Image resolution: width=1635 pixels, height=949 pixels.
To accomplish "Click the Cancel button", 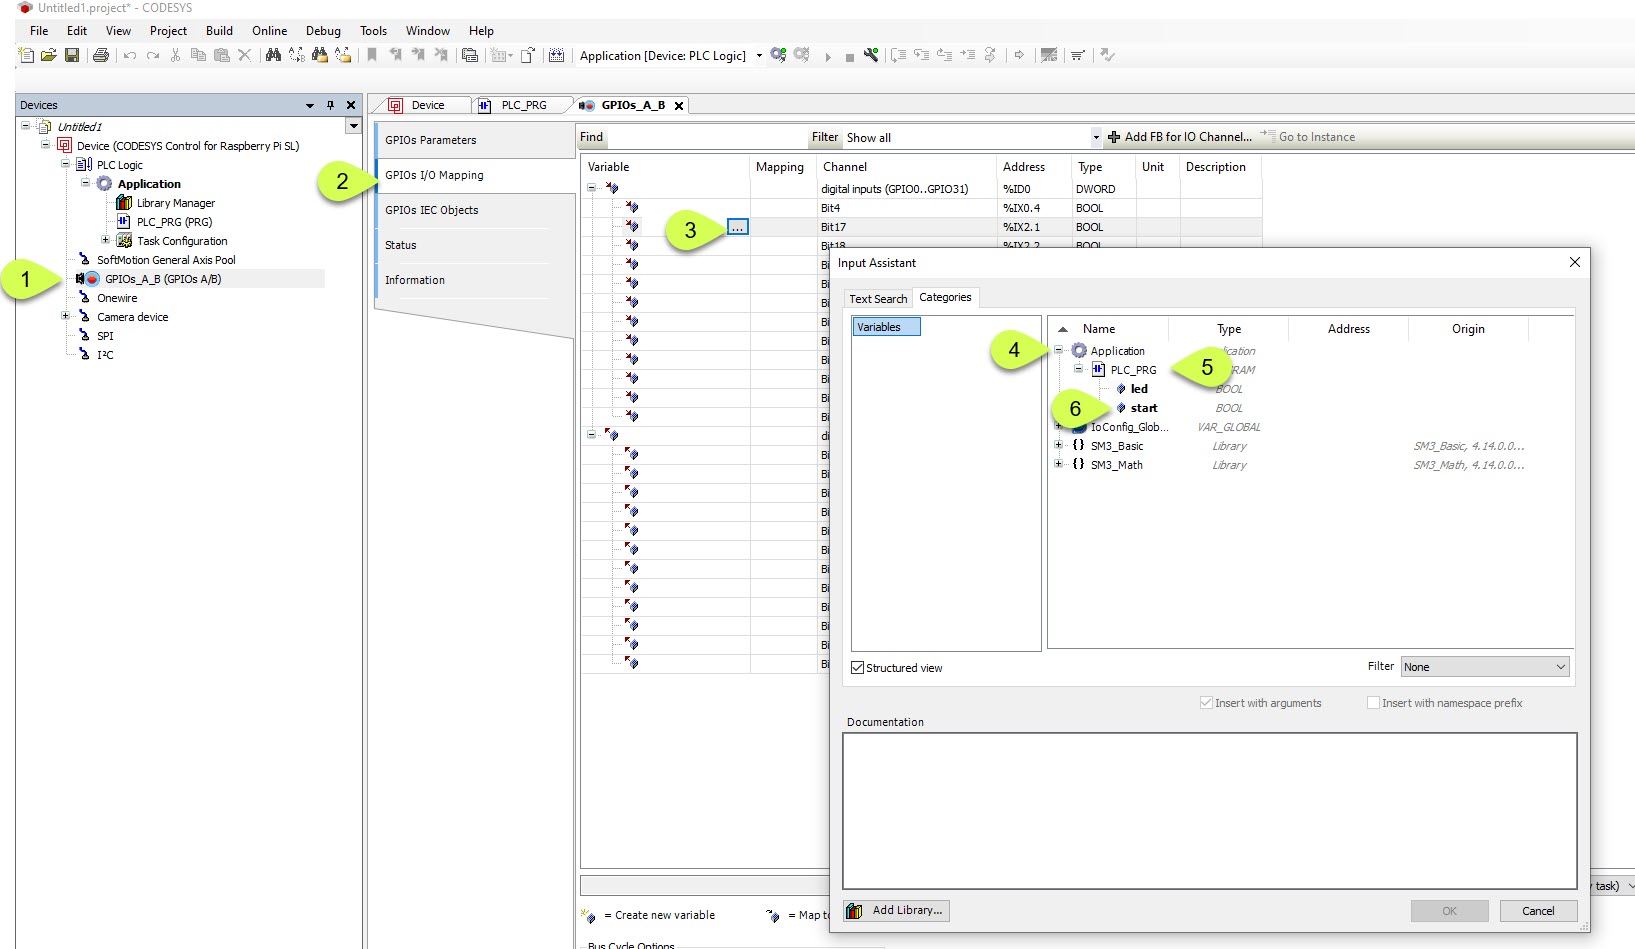I will 1537,911.
